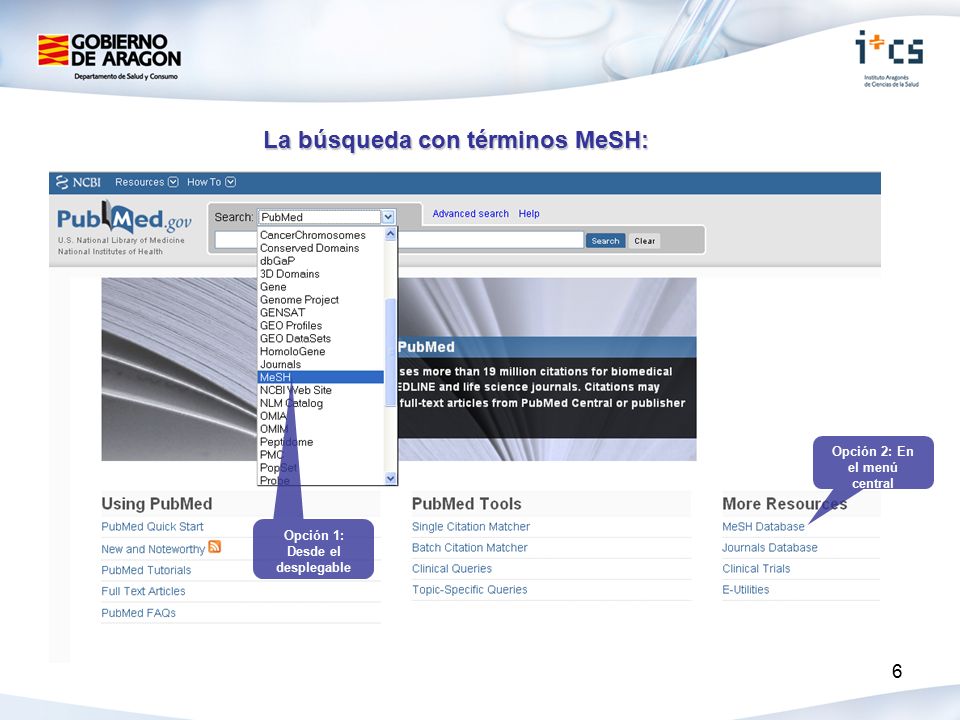Click the RSS feed icon
The height and width of the screenshot is (720, 960).
tap(214, 546)
